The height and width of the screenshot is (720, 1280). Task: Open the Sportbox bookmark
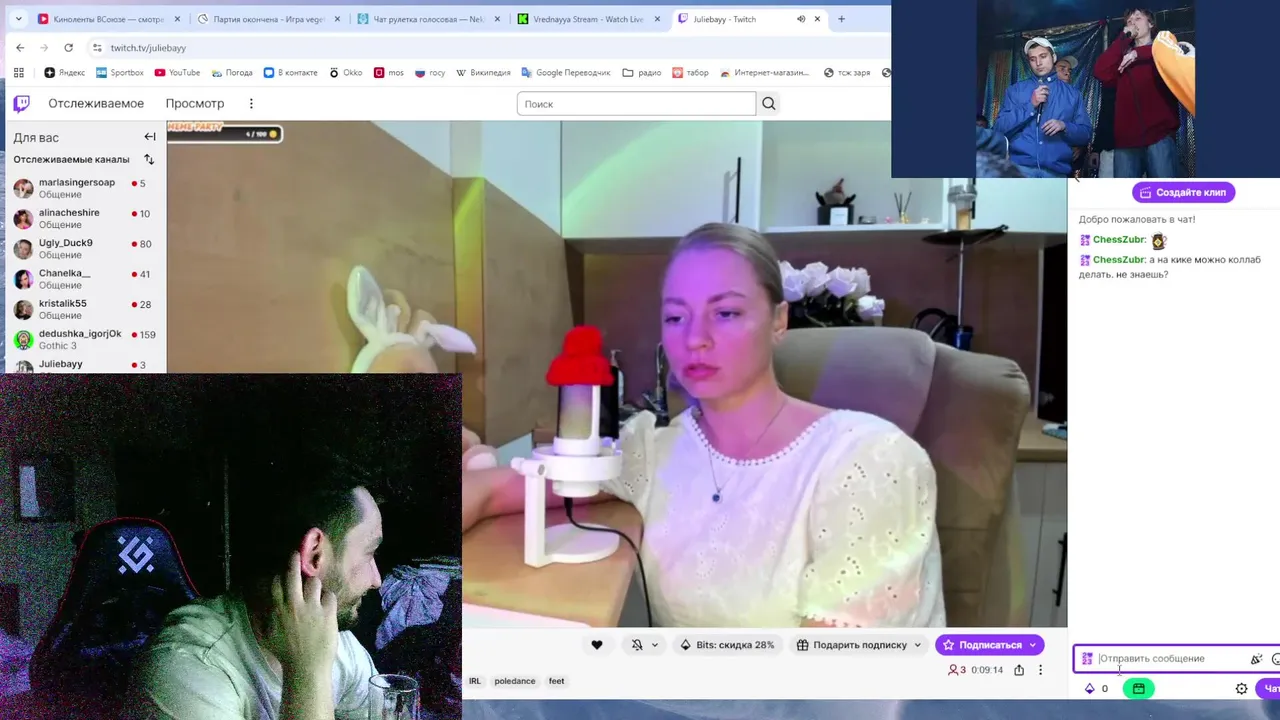[x=120, y=72]
